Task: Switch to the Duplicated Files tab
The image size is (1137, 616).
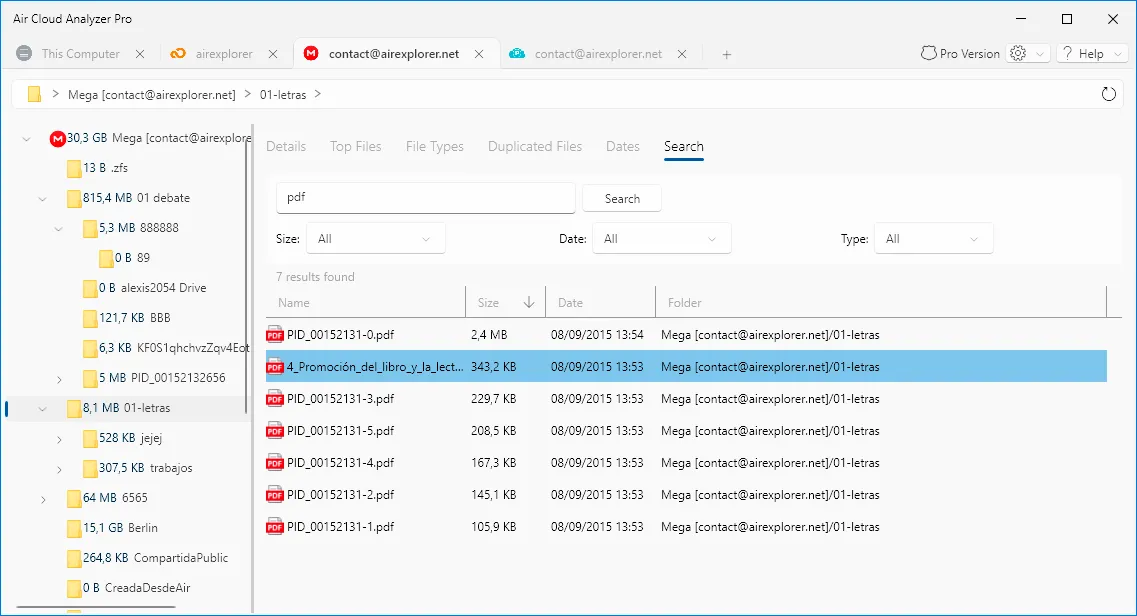Action: (534, 146)
